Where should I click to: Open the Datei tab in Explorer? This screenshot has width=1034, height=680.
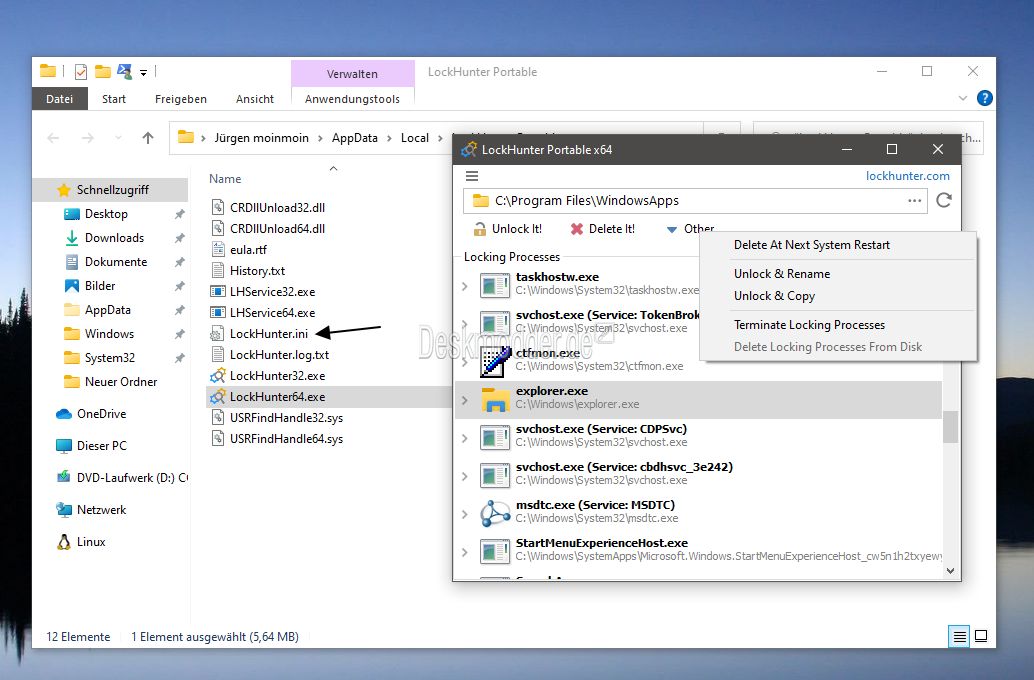click(59, 99)
